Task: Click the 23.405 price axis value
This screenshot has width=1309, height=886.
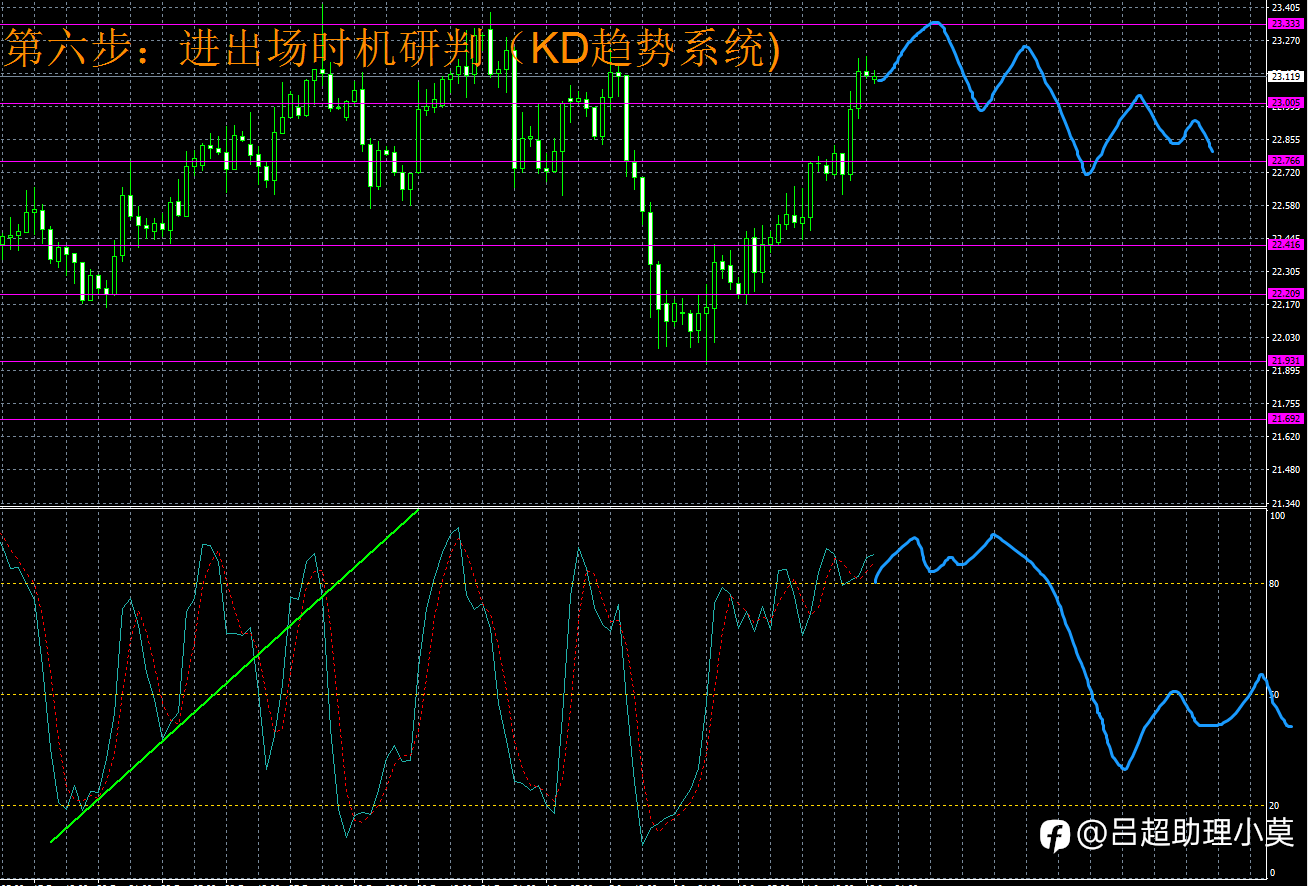Action: pyautogui.click(x=1285, y=7)
